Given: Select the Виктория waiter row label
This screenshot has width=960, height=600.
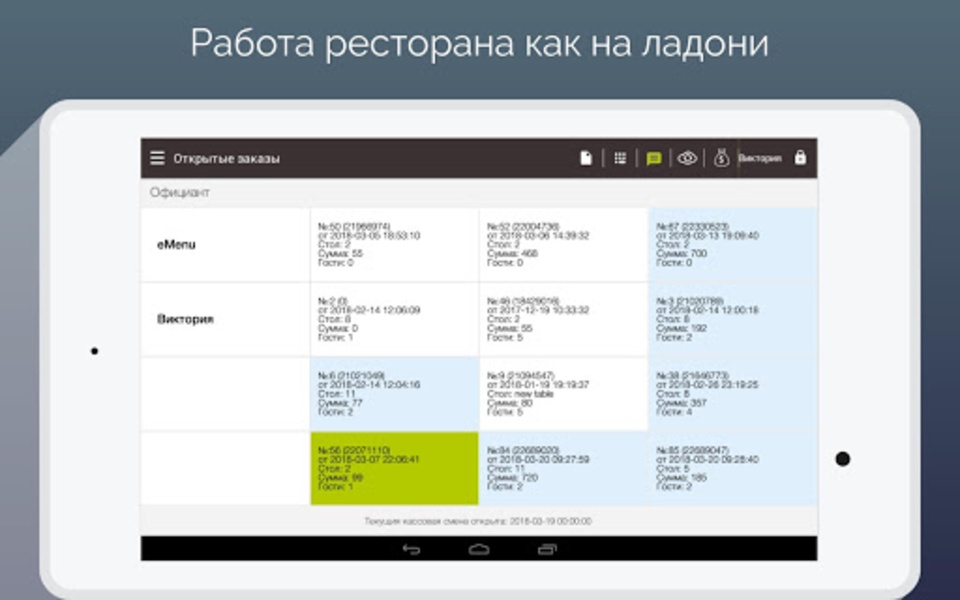Looking at the screenshot, I should point(186,319).
